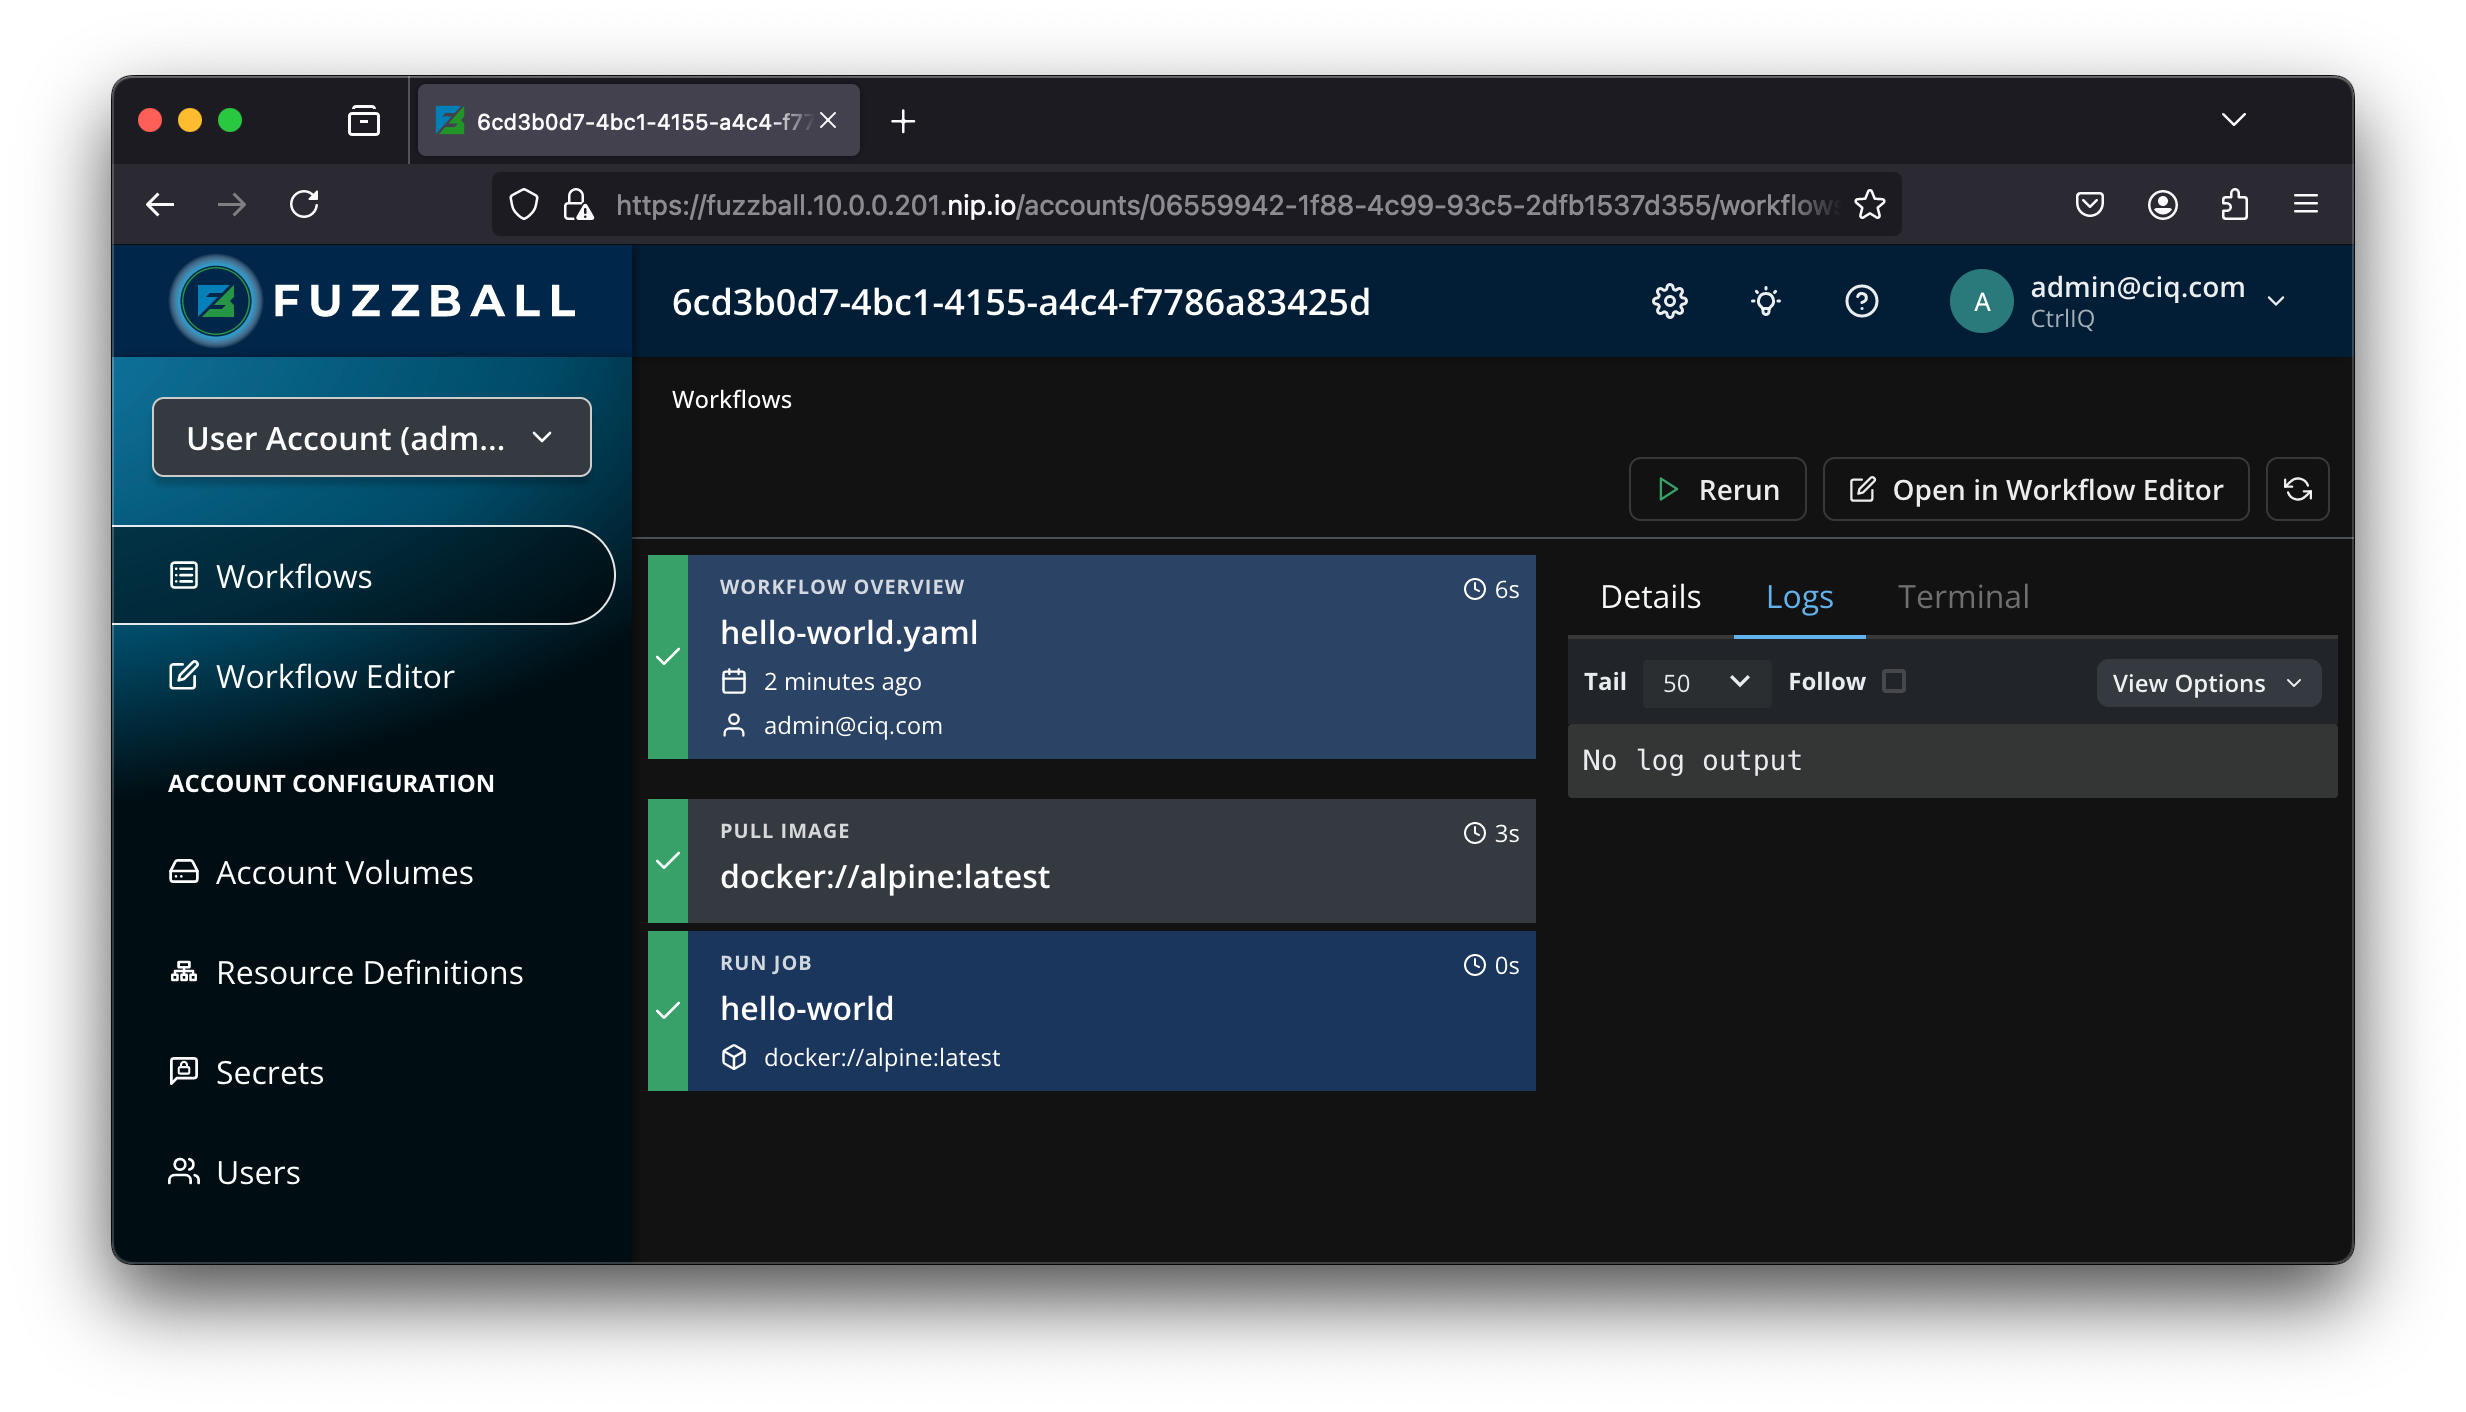Open the Terminal tab

click(x=1963, y=597)
